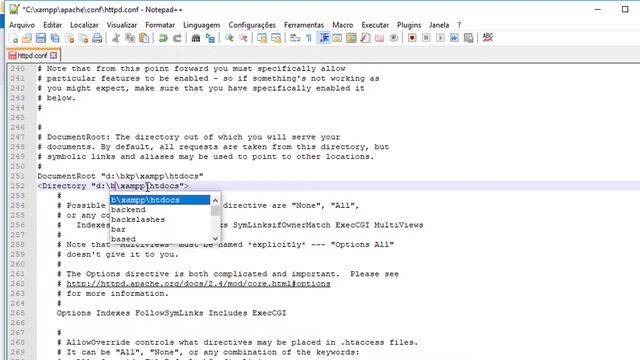Open the Janela menu

pyautogui.click(x=439, y=25)
